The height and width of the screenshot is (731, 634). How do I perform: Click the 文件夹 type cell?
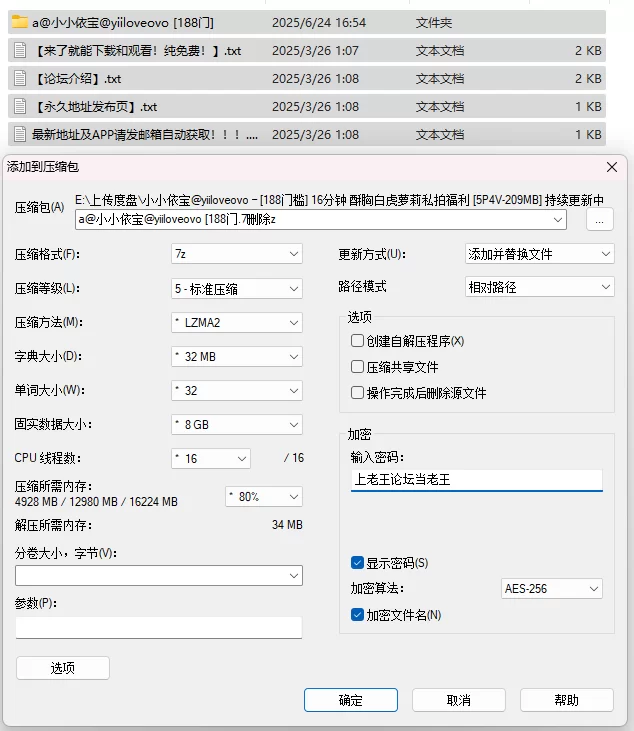[x=434, y=22]
